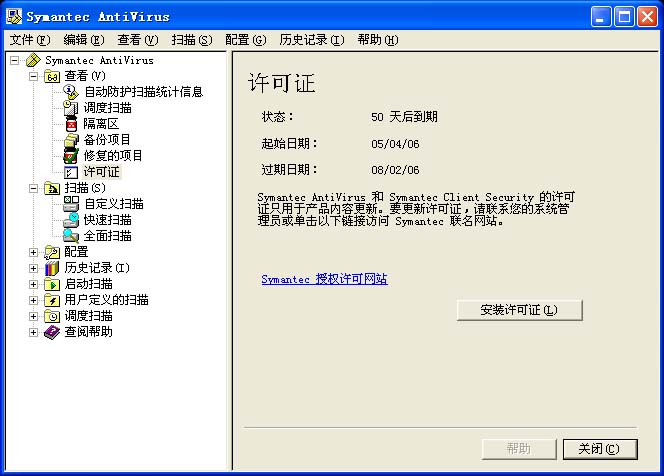The width and height of the screenshot is (664, 476).
Task: Open the 历史记录(I) menu in menu bar
Action: click(312, 40)
